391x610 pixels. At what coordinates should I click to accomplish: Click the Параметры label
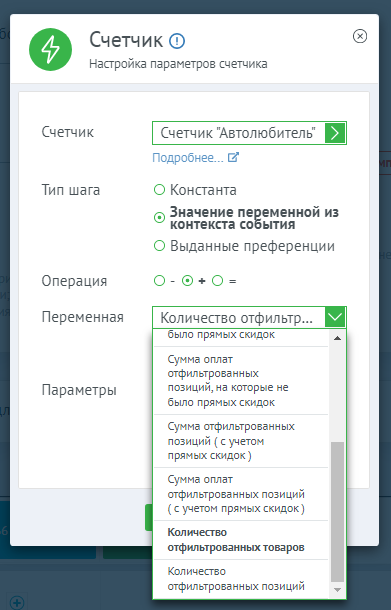click(79, 390)
